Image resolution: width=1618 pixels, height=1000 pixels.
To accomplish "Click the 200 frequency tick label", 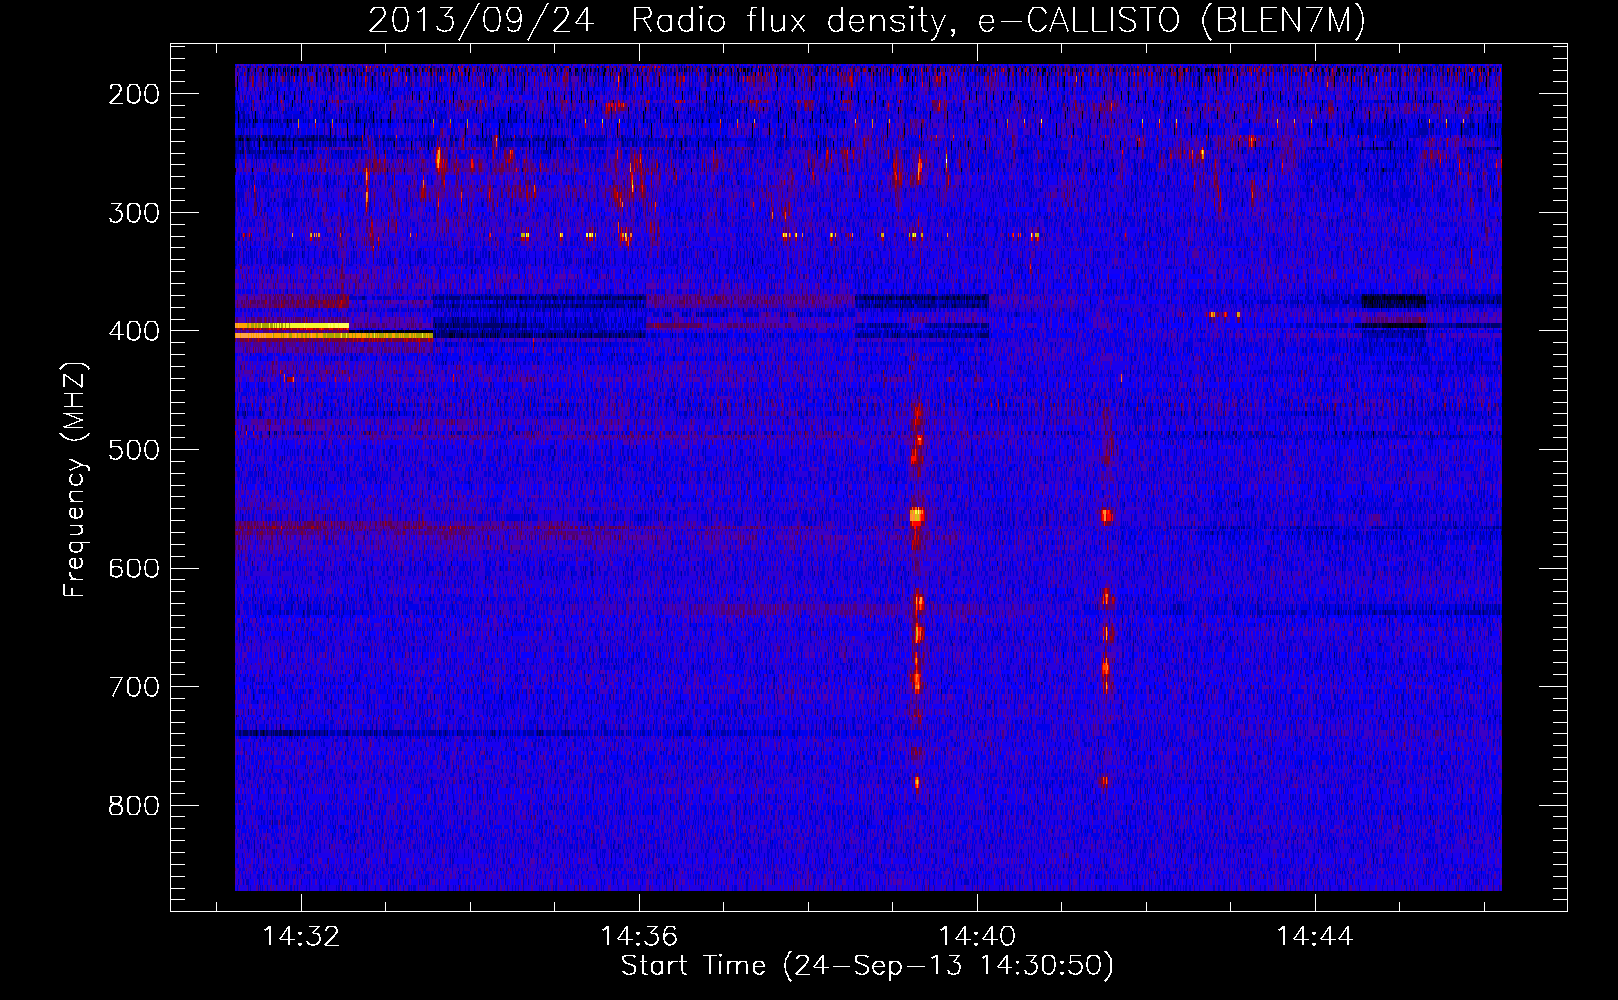I will click(134, 94).
